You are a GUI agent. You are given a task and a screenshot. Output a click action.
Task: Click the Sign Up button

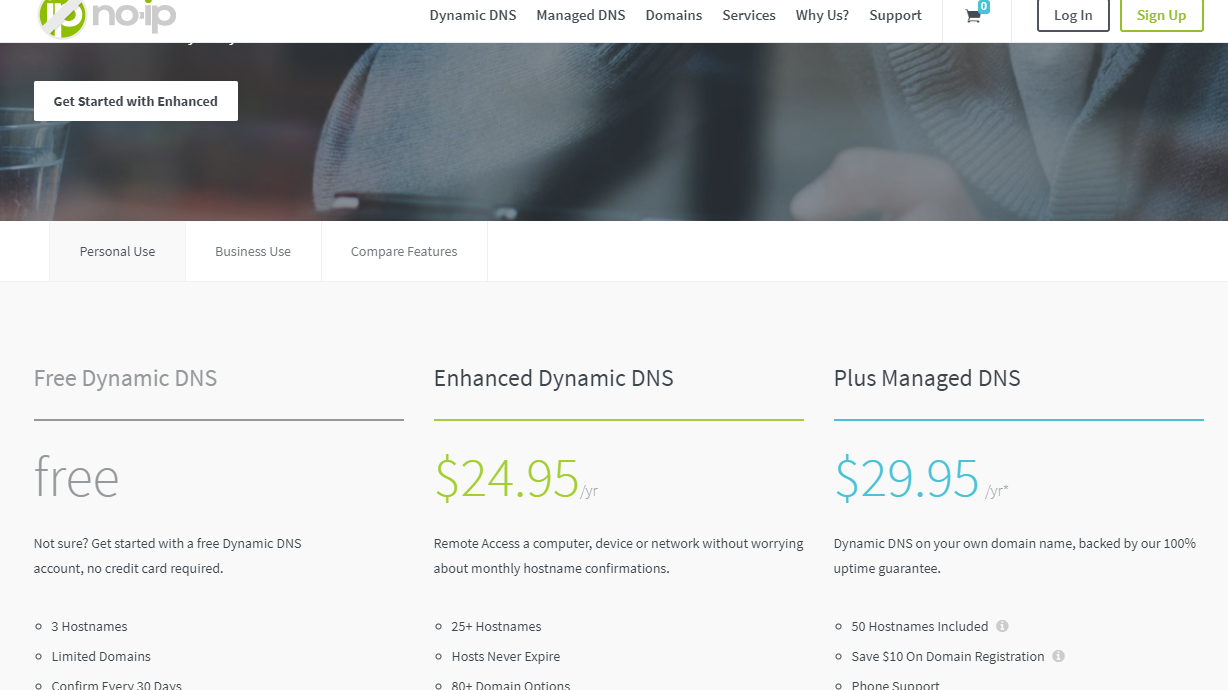click(1161, 15)
